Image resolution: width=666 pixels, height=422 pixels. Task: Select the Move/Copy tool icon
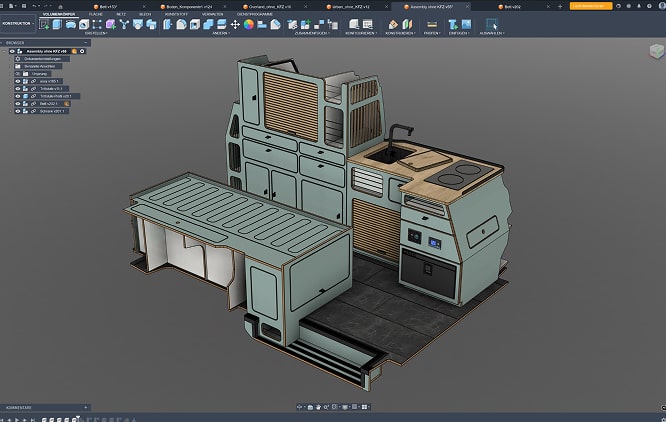point(235,24)
